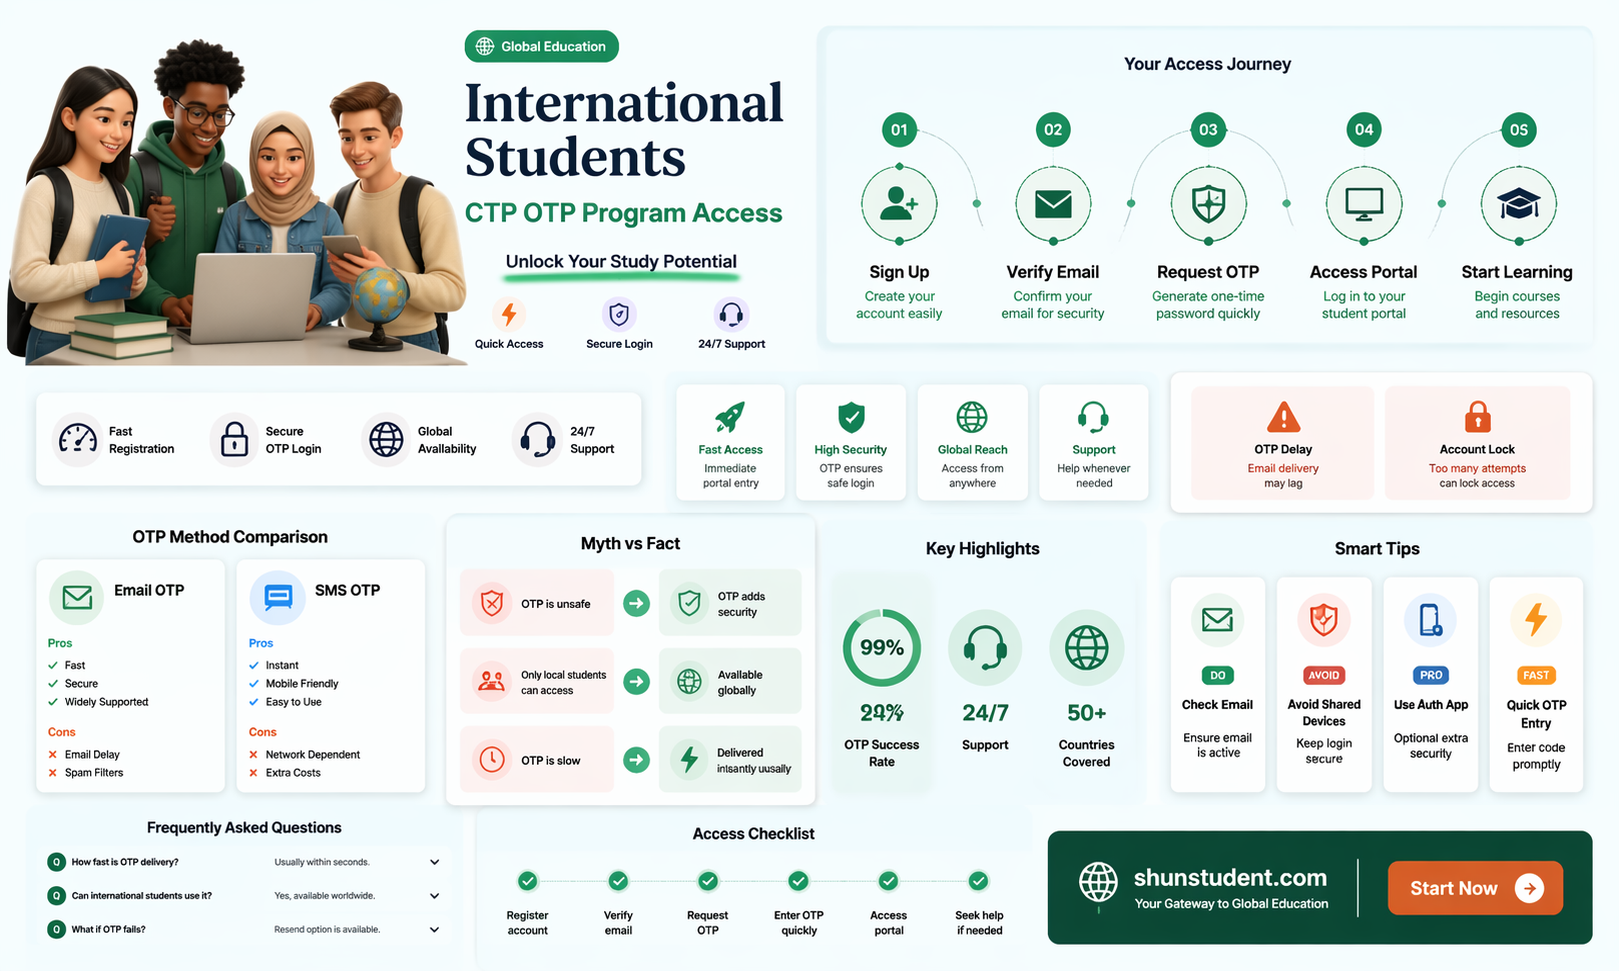Toggle the Register account checkmark

point(527,881)
